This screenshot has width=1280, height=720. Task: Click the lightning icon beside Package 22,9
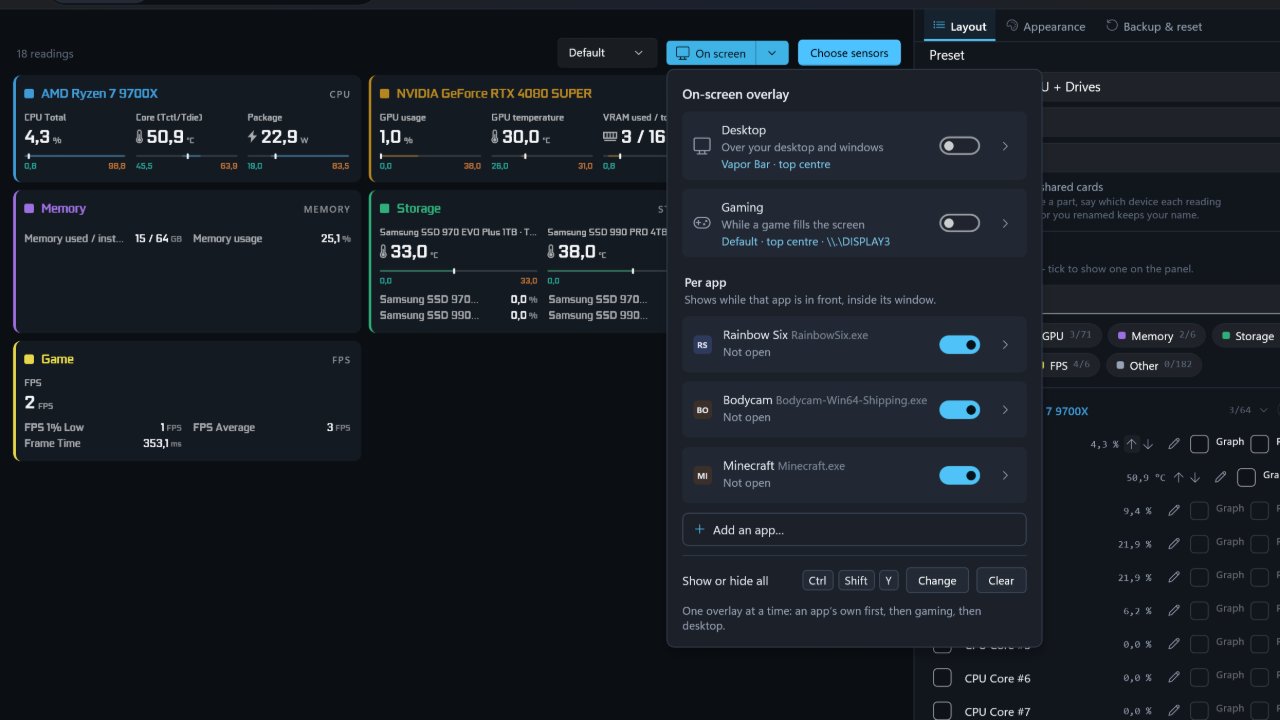(x=252, y=137)
